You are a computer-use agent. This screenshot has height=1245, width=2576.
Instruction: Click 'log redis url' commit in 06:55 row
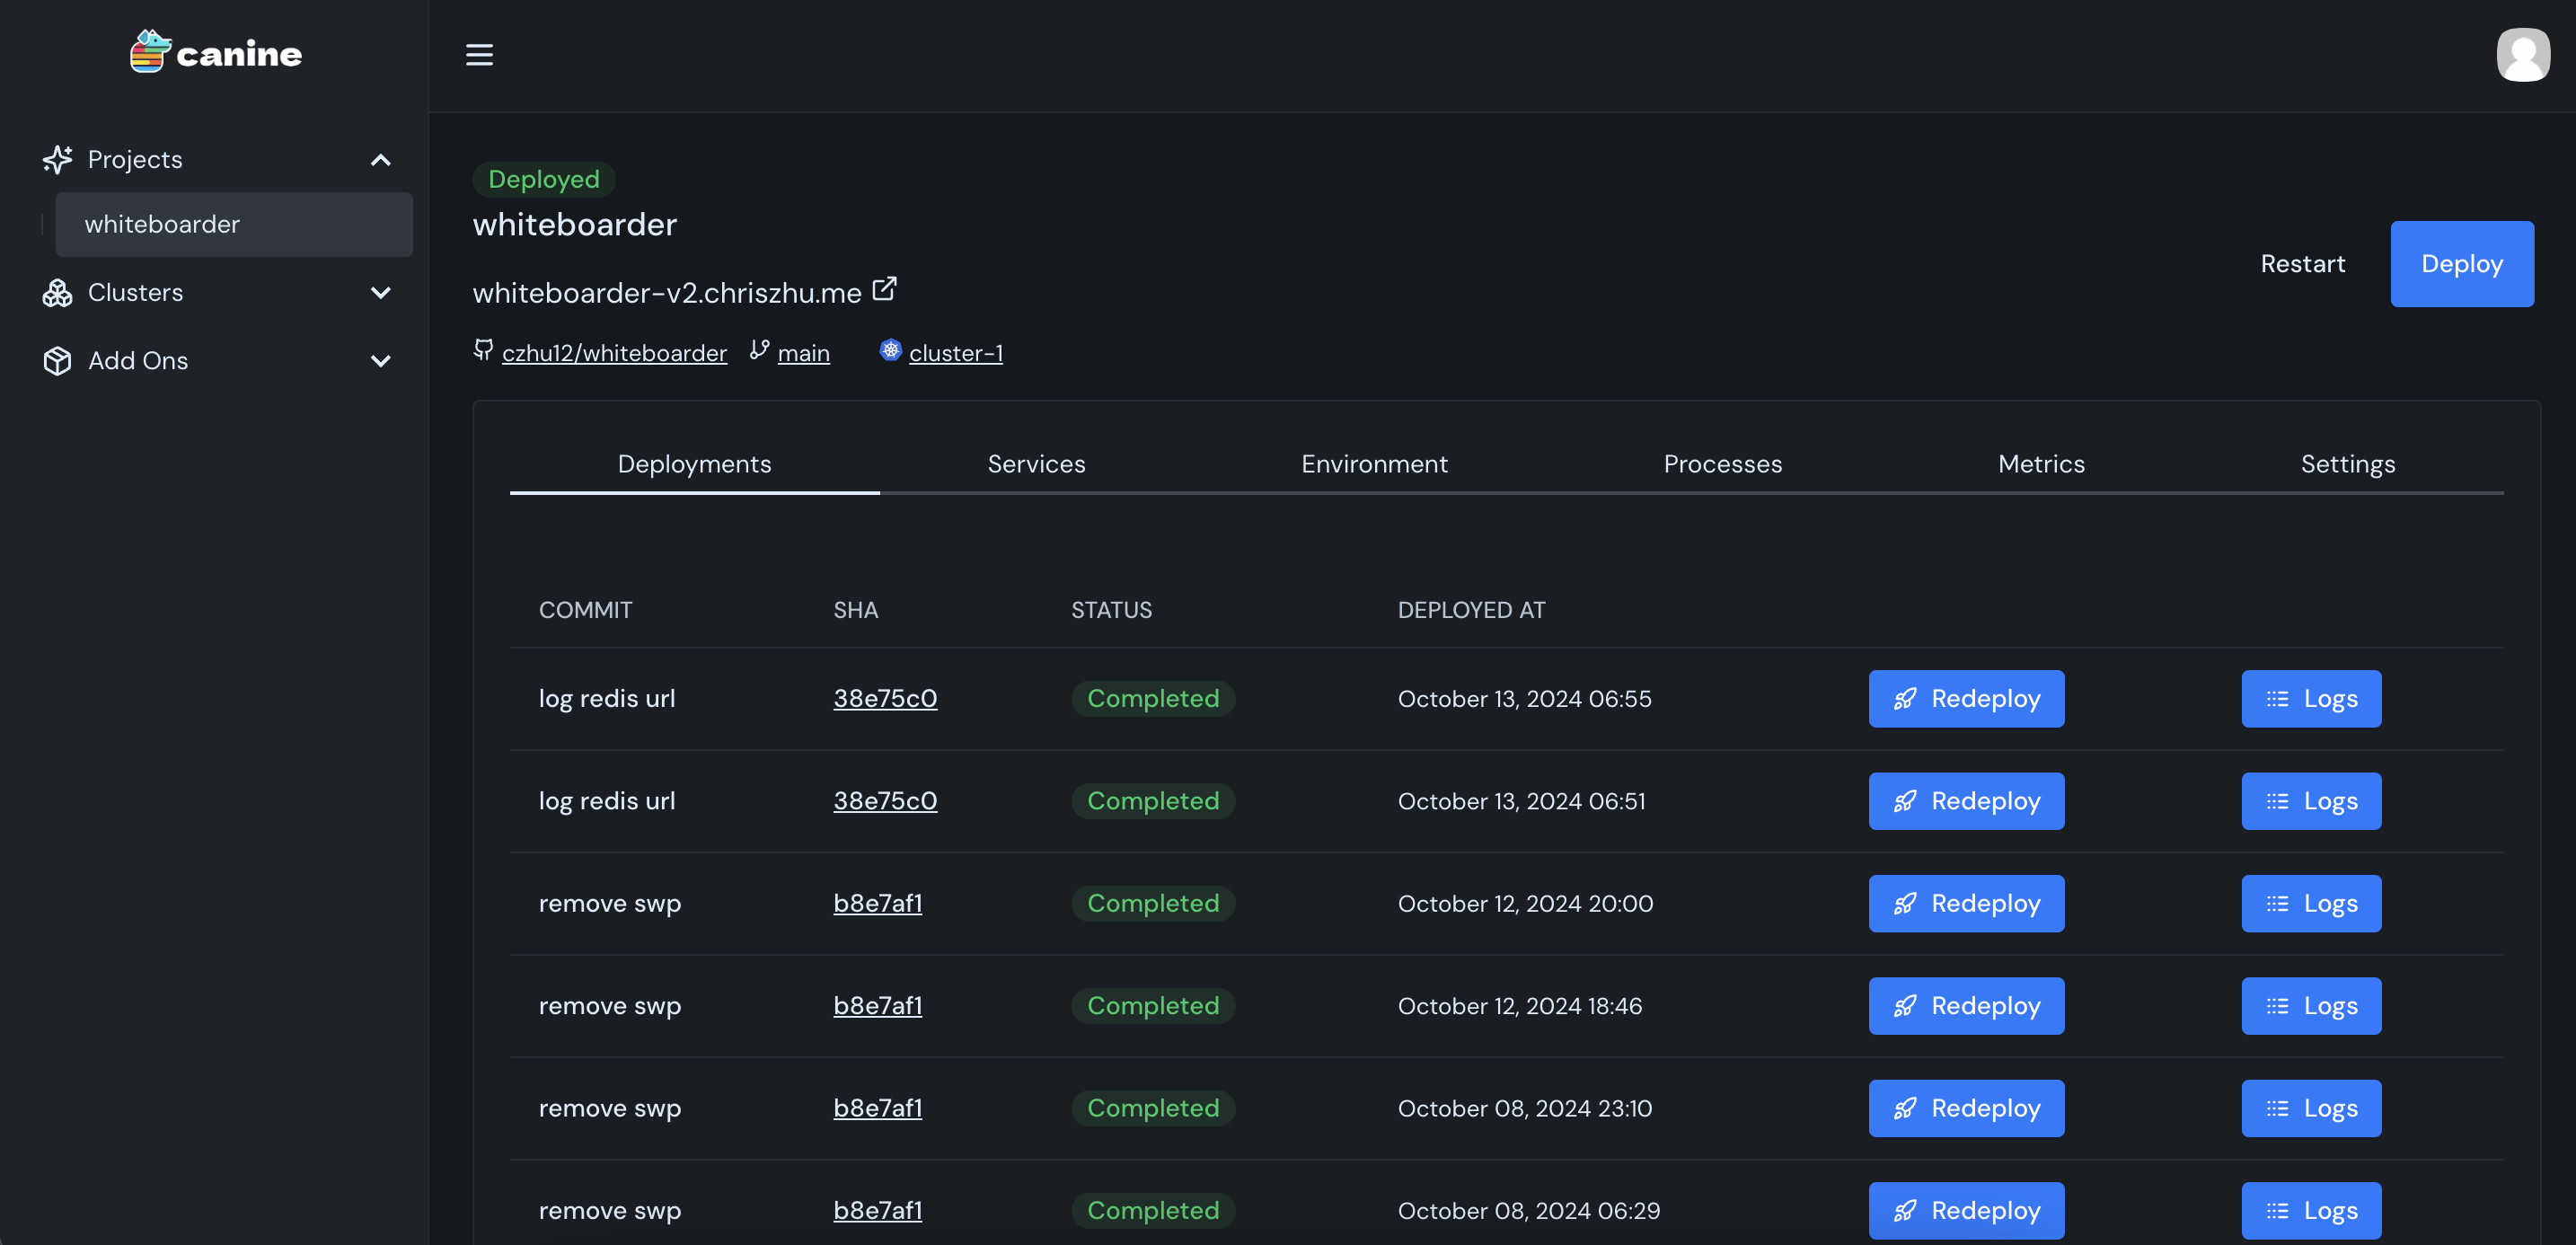607,699
